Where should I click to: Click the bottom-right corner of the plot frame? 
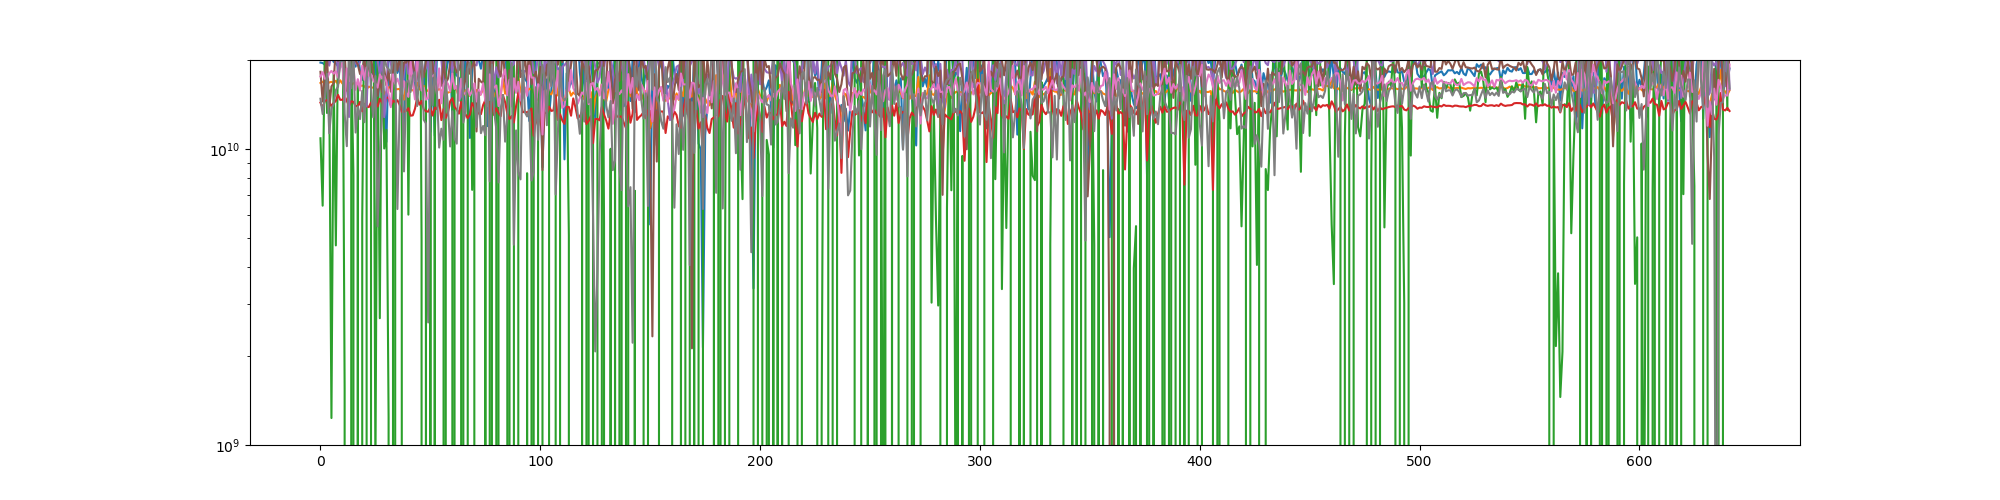[1800, 445]
